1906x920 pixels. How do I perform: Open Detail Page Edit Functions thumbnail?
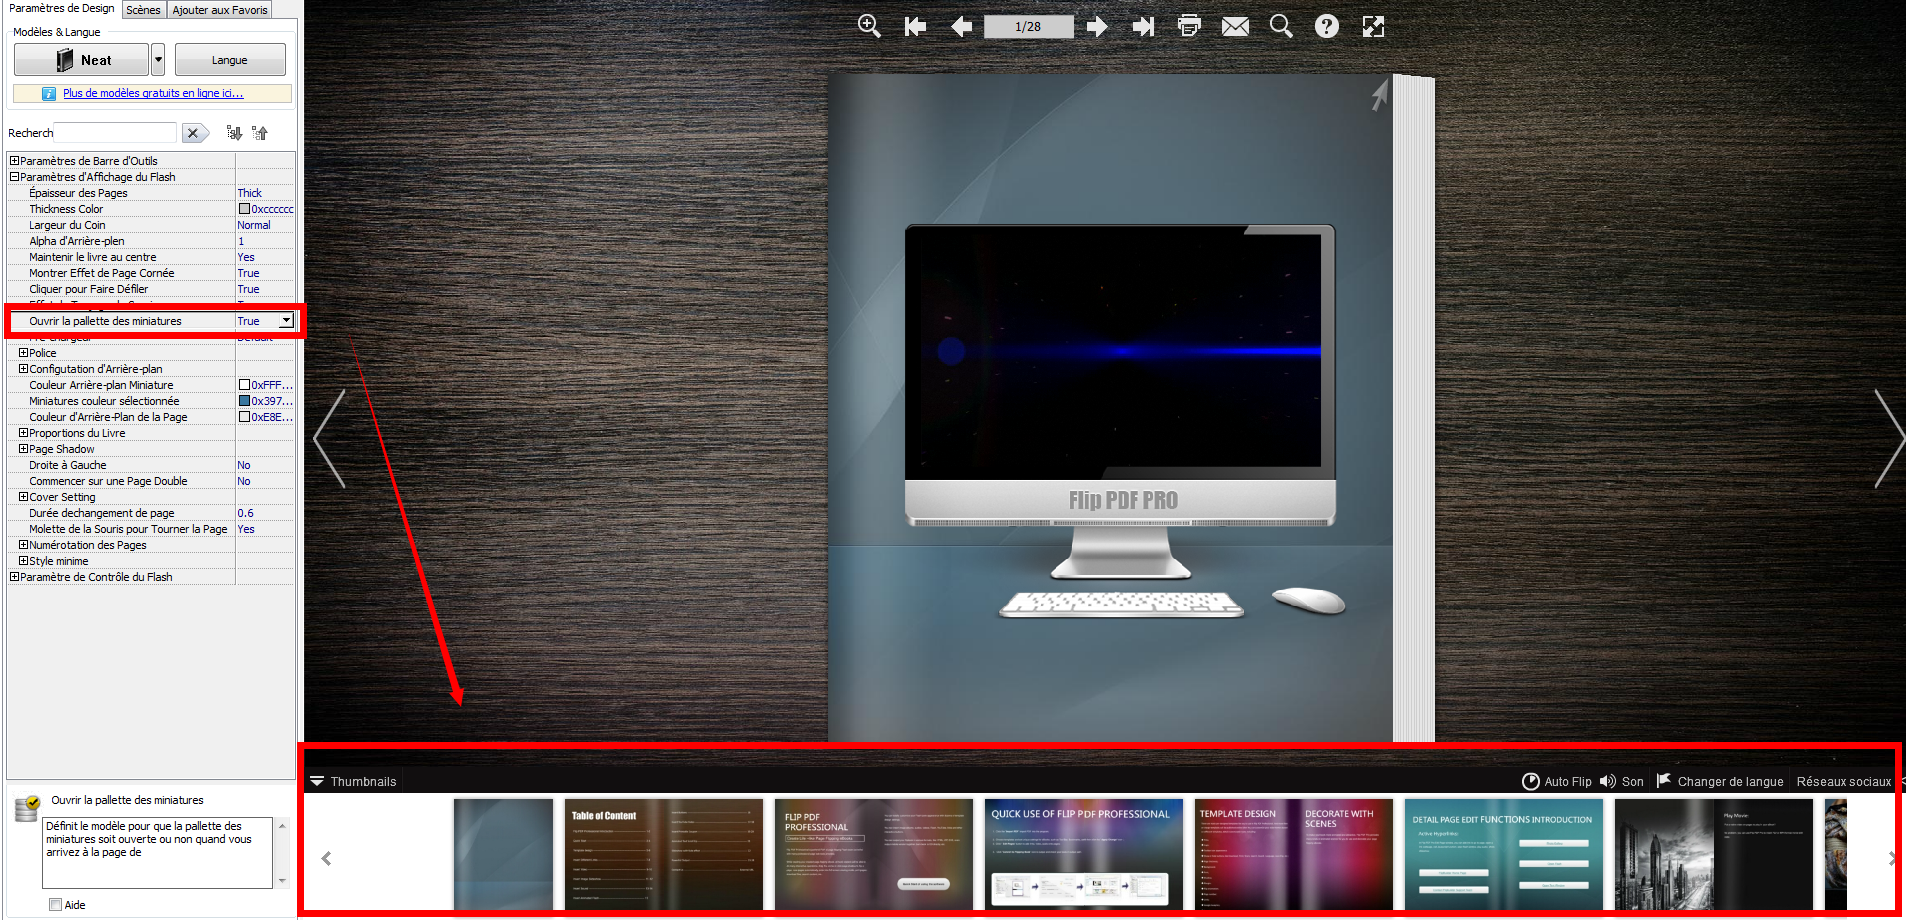tap(1503, 854)
